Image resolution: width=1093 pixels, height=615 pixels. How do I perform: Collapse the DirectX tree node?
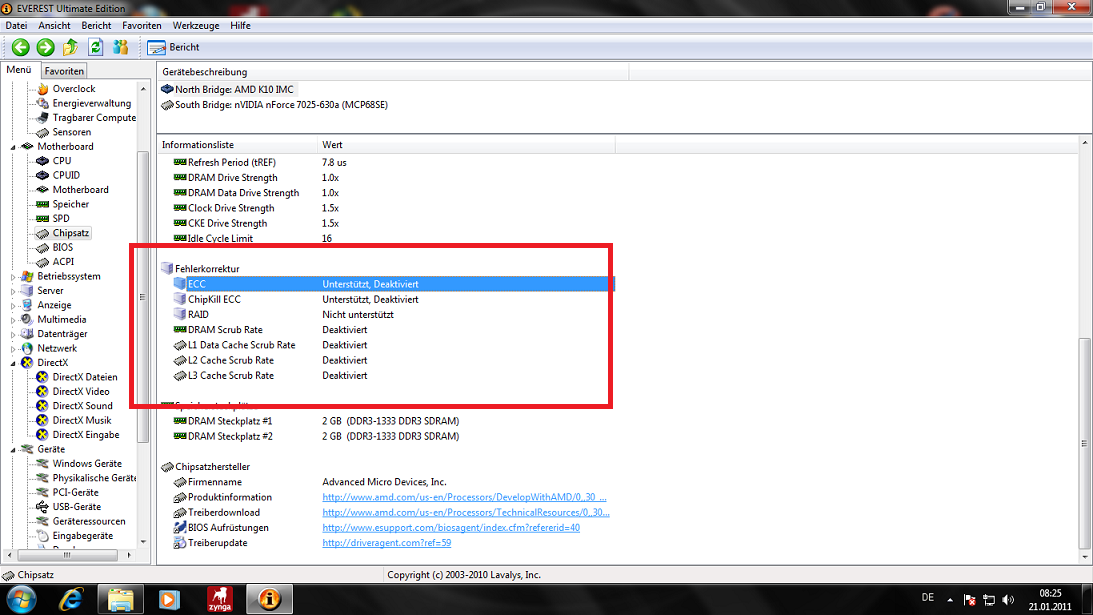tap(13, 363)
